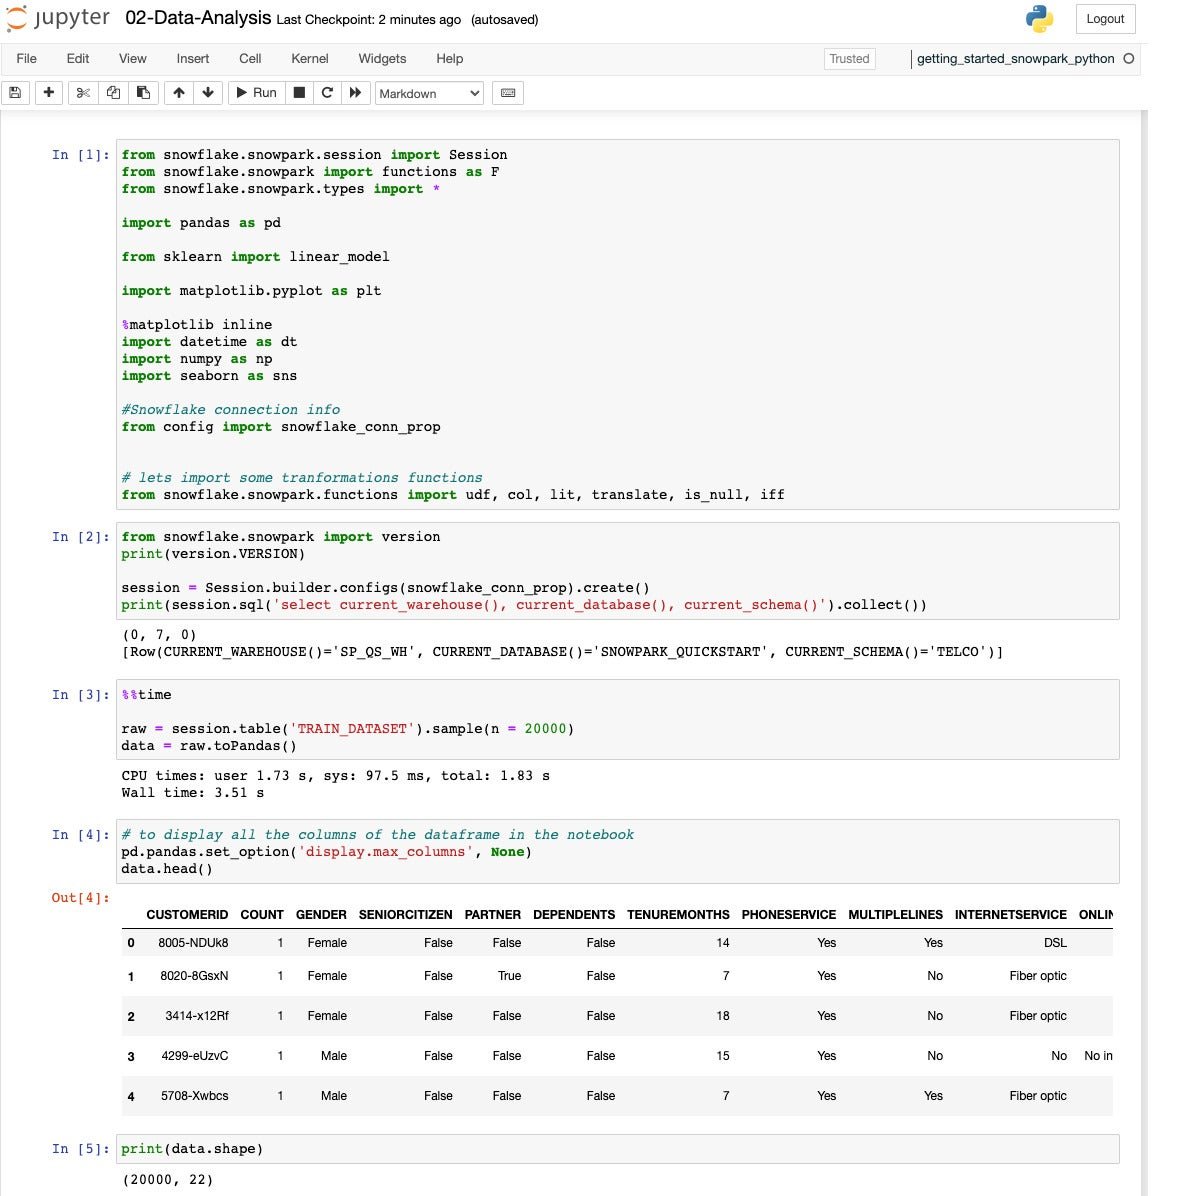1200x1196 pixels.
Task: Interrupt the kernel with stop icon
Action: pos(298,93)
